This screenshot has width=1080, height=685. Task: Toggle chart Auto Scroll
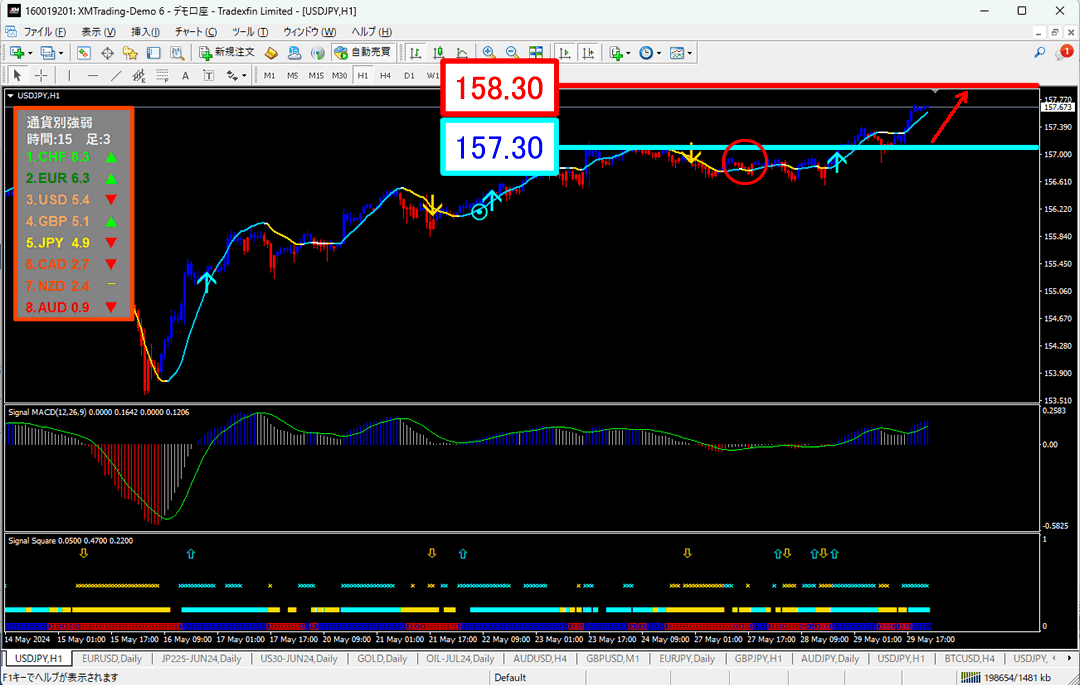(x=565, y=52)
